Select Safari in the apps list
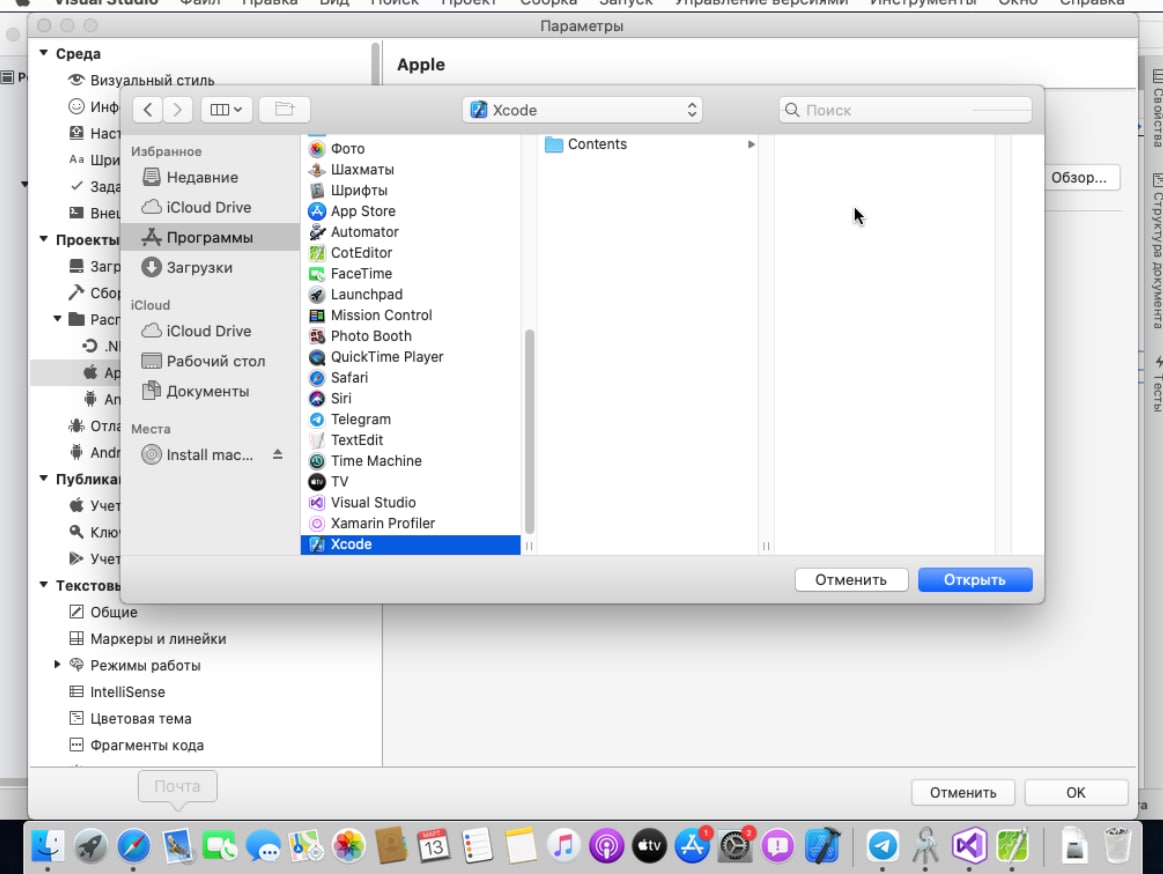Viewport: 1163px width, 874px height. pyautogui.click(x=410, y=377)
